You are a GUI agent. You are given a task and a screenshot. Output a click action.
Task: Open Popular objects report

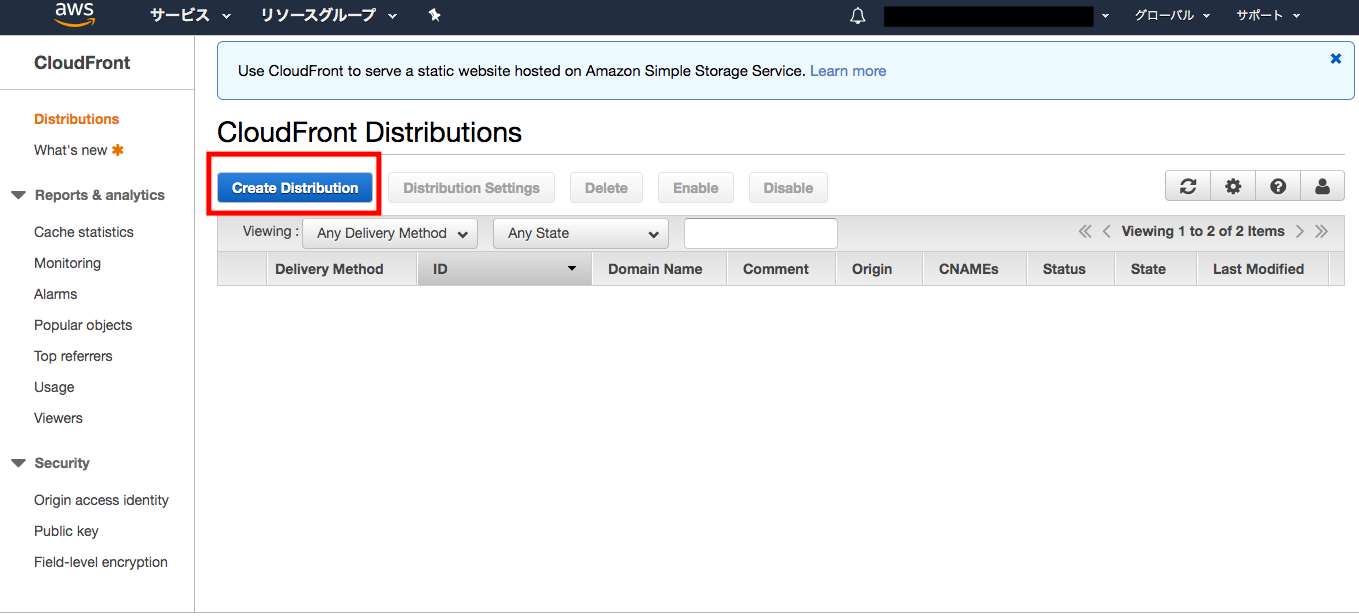83,325
